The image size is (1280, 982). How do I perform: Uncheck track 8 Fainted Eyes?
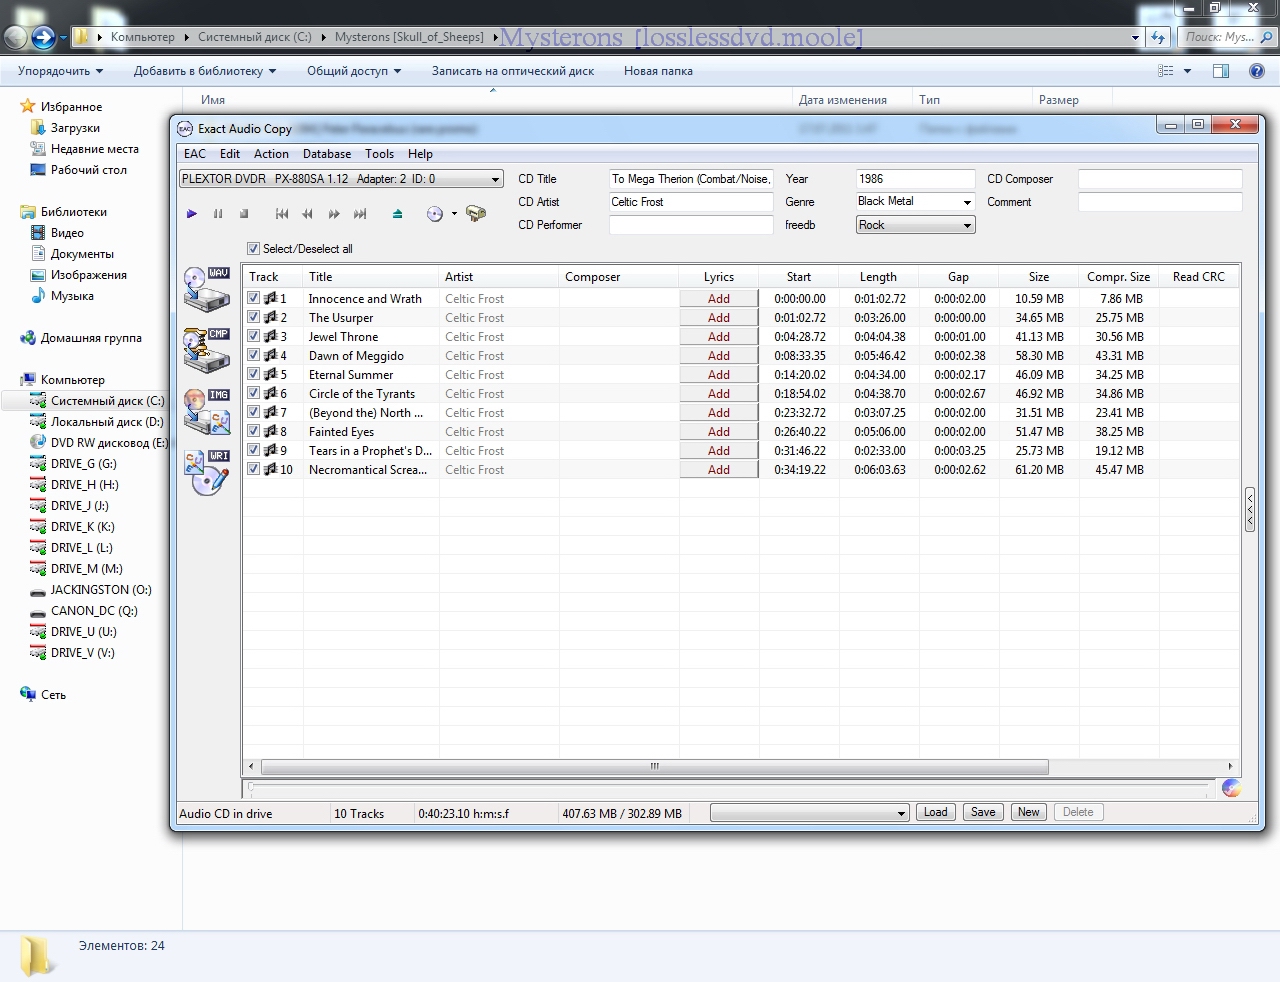[254, 431]
